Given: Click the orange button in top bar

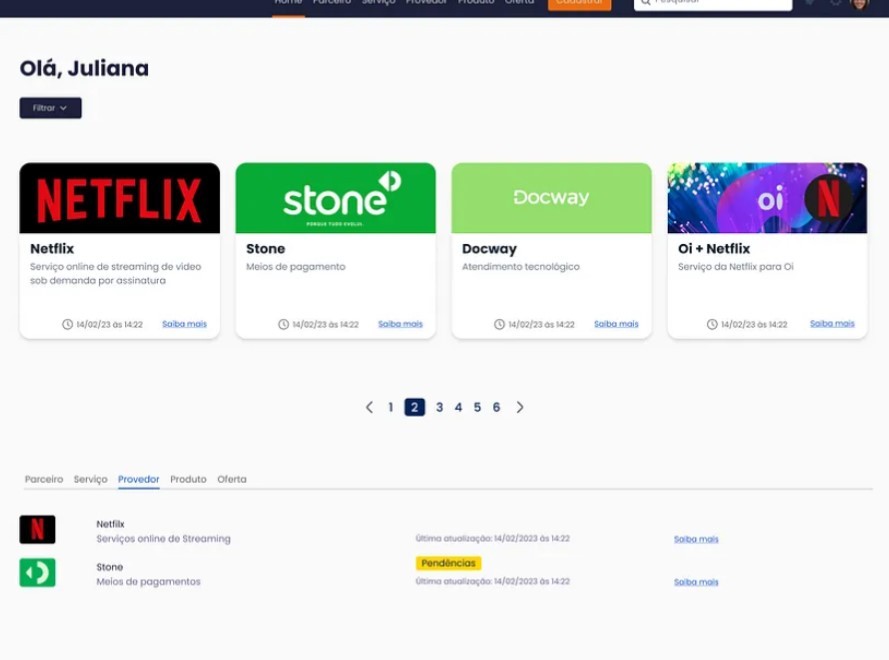Looking at the screenshot, I should coord(579,3).
